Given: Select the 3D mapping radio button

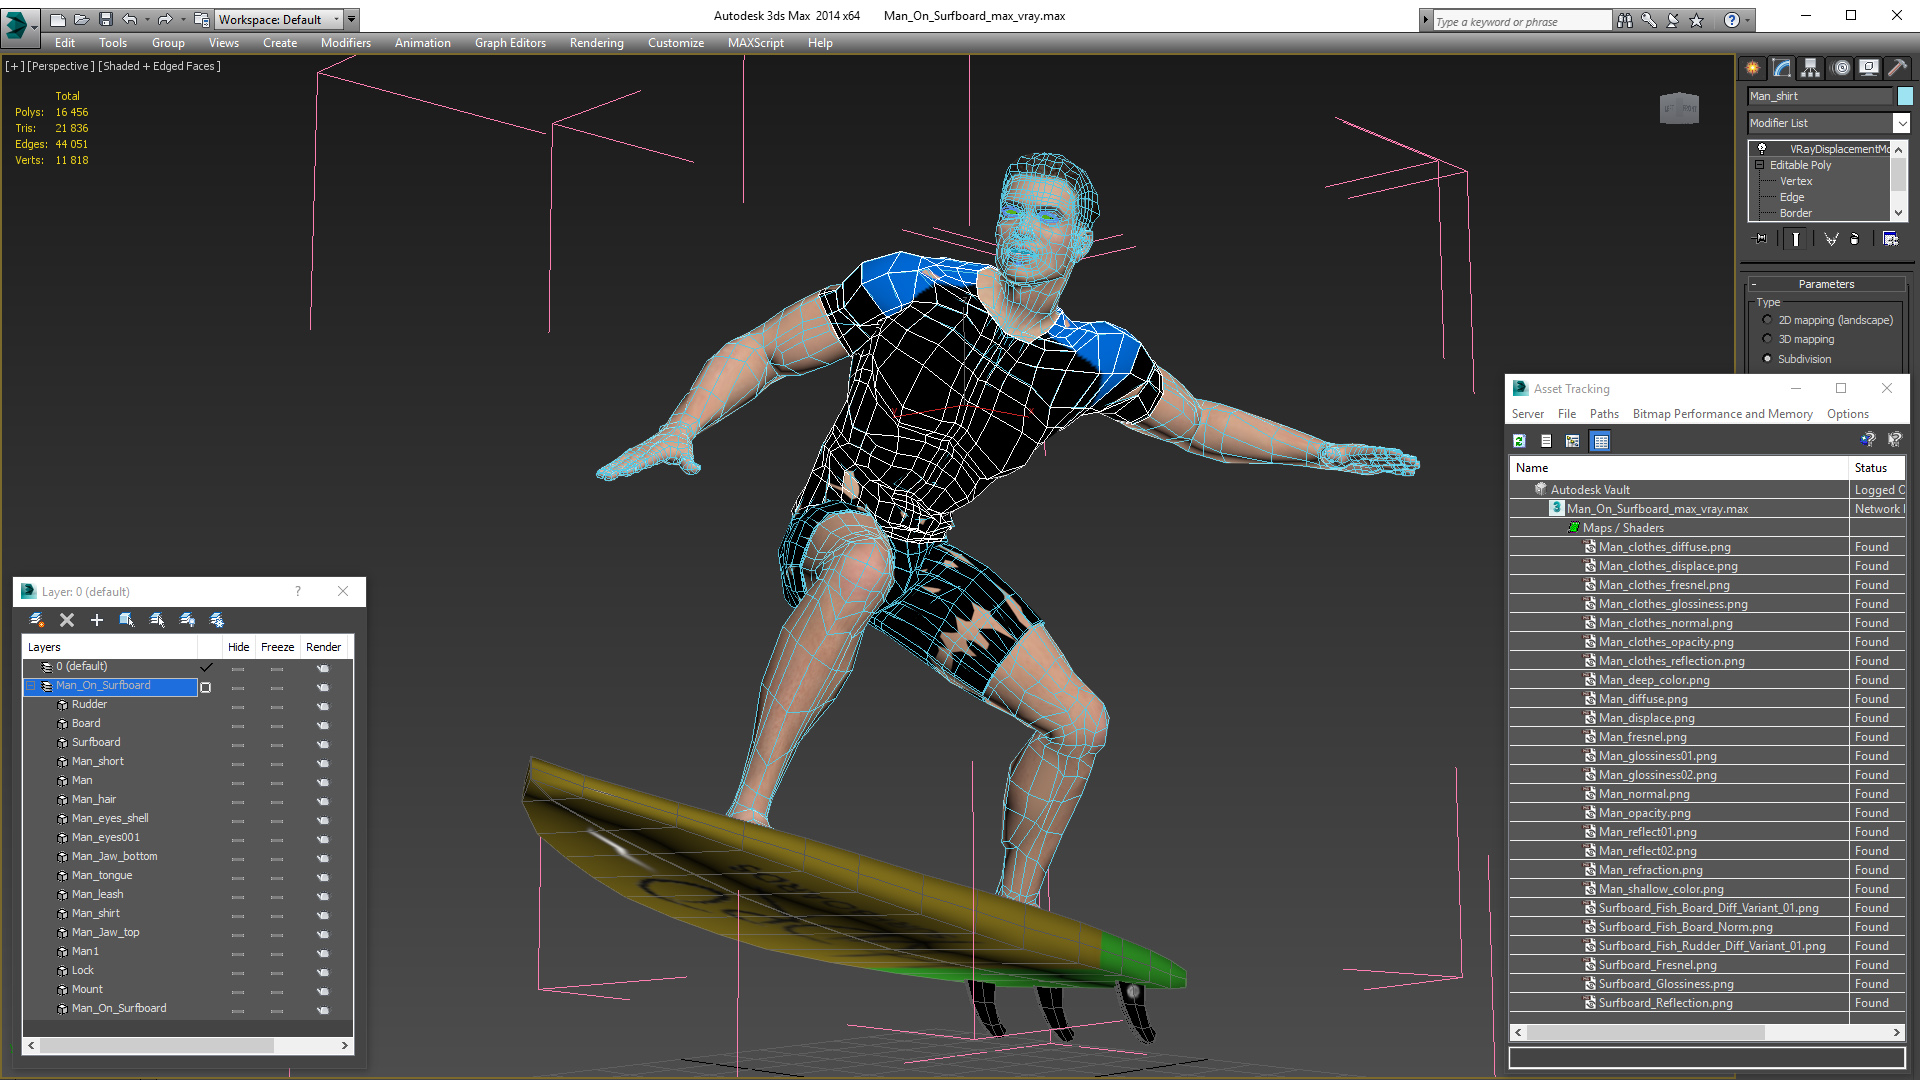Looking at the screenshot, I should point(1767,339).
